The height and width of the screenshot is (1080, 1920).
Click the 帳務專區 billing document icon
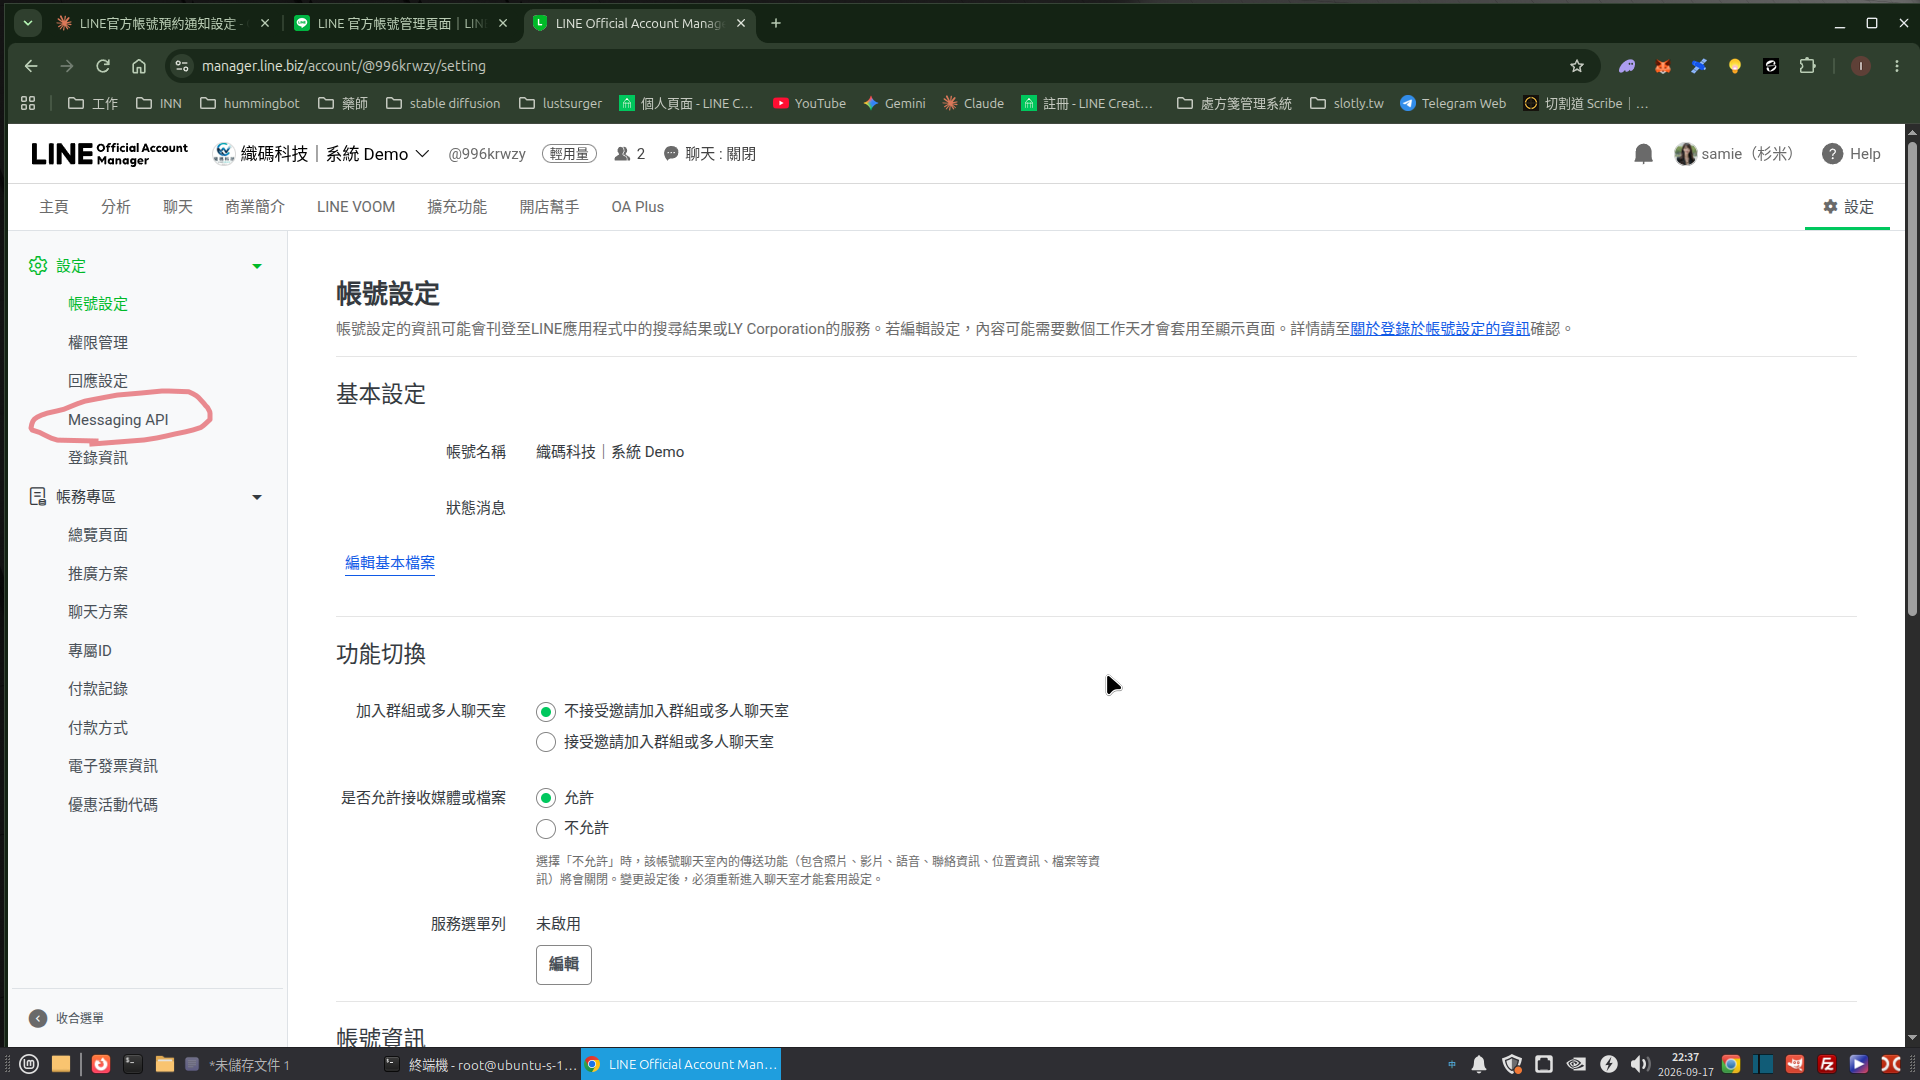pos(38,497)
